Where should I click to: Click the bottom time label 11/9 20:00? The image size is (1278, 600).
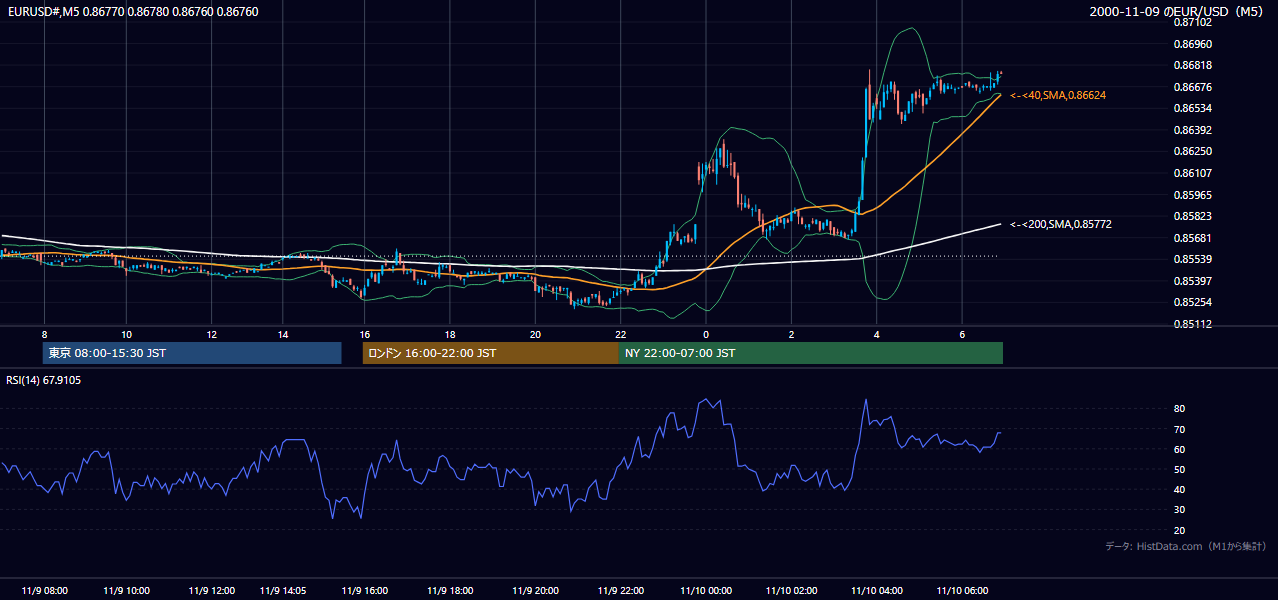[x=535, y=590]
